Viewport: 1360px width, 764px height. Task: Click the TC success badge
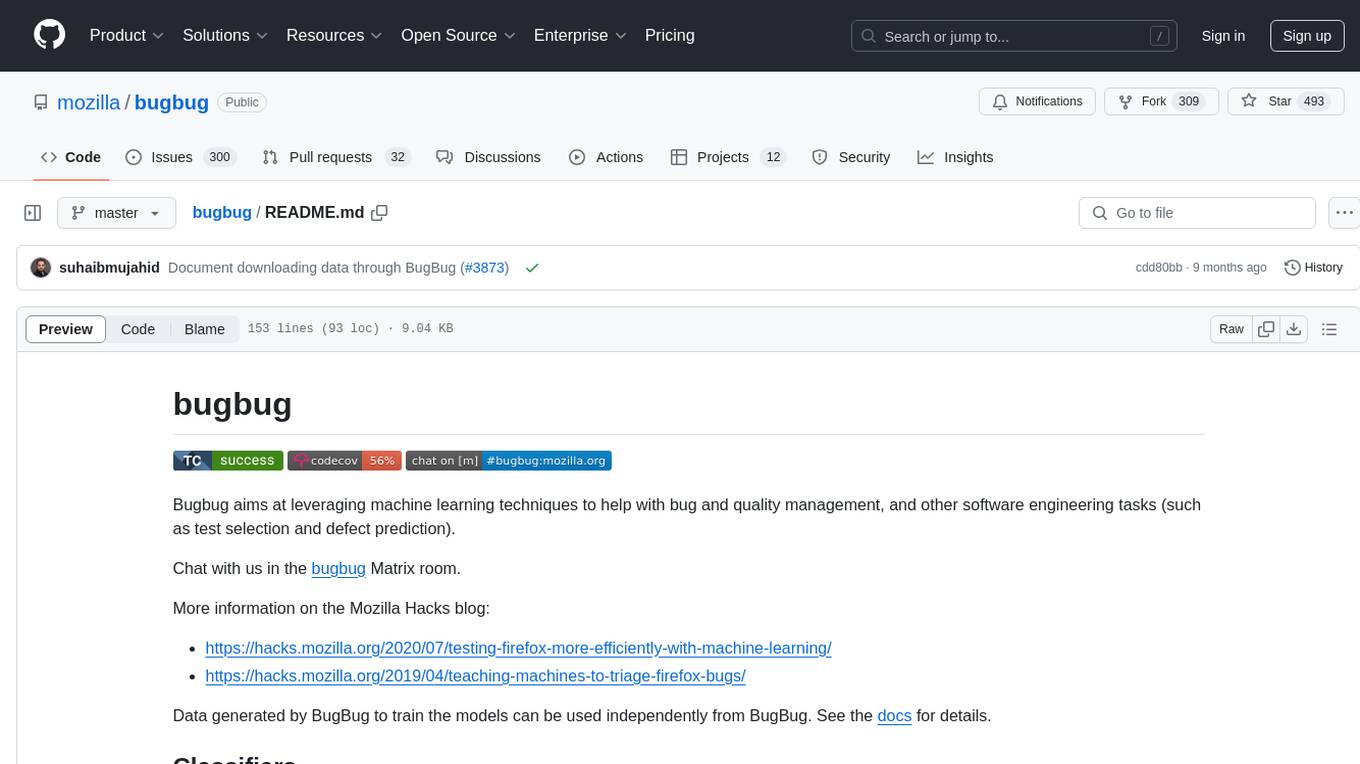228,460
